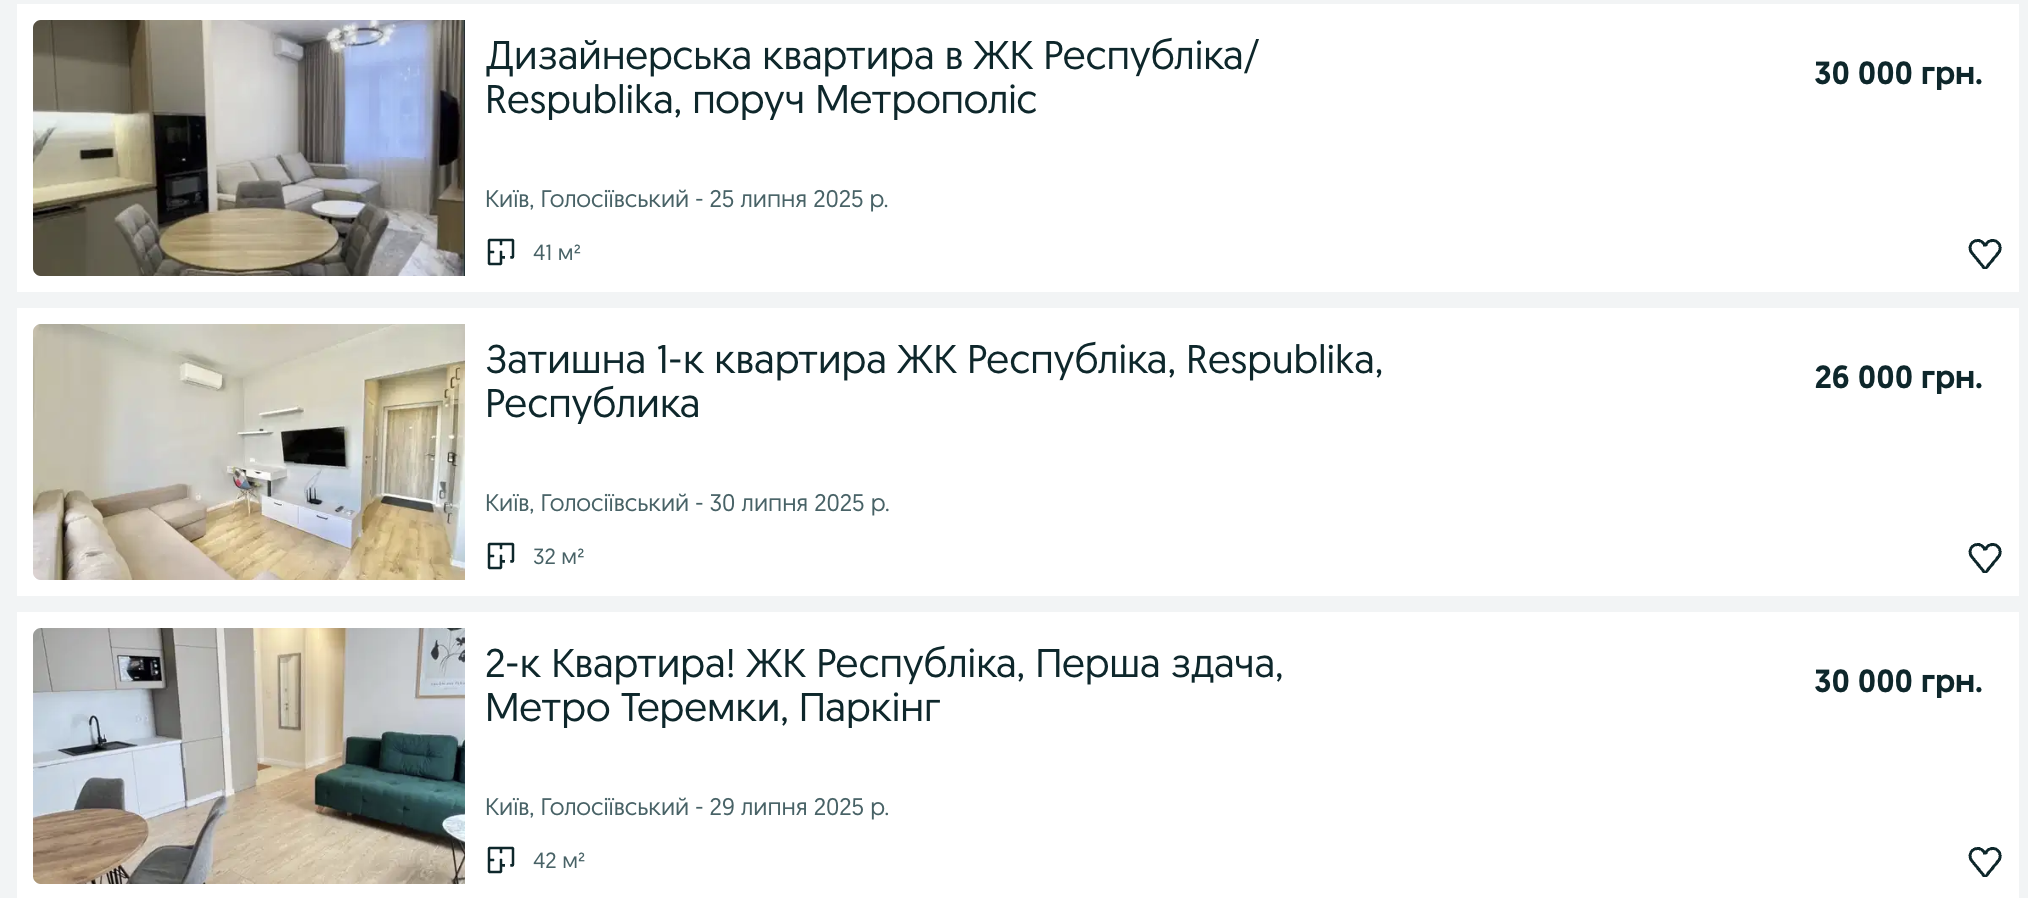Click the 30 000 грн. price of the designer apartment
The width and height of the screenshot is (2028, 898).
[x=1897, y=74]
